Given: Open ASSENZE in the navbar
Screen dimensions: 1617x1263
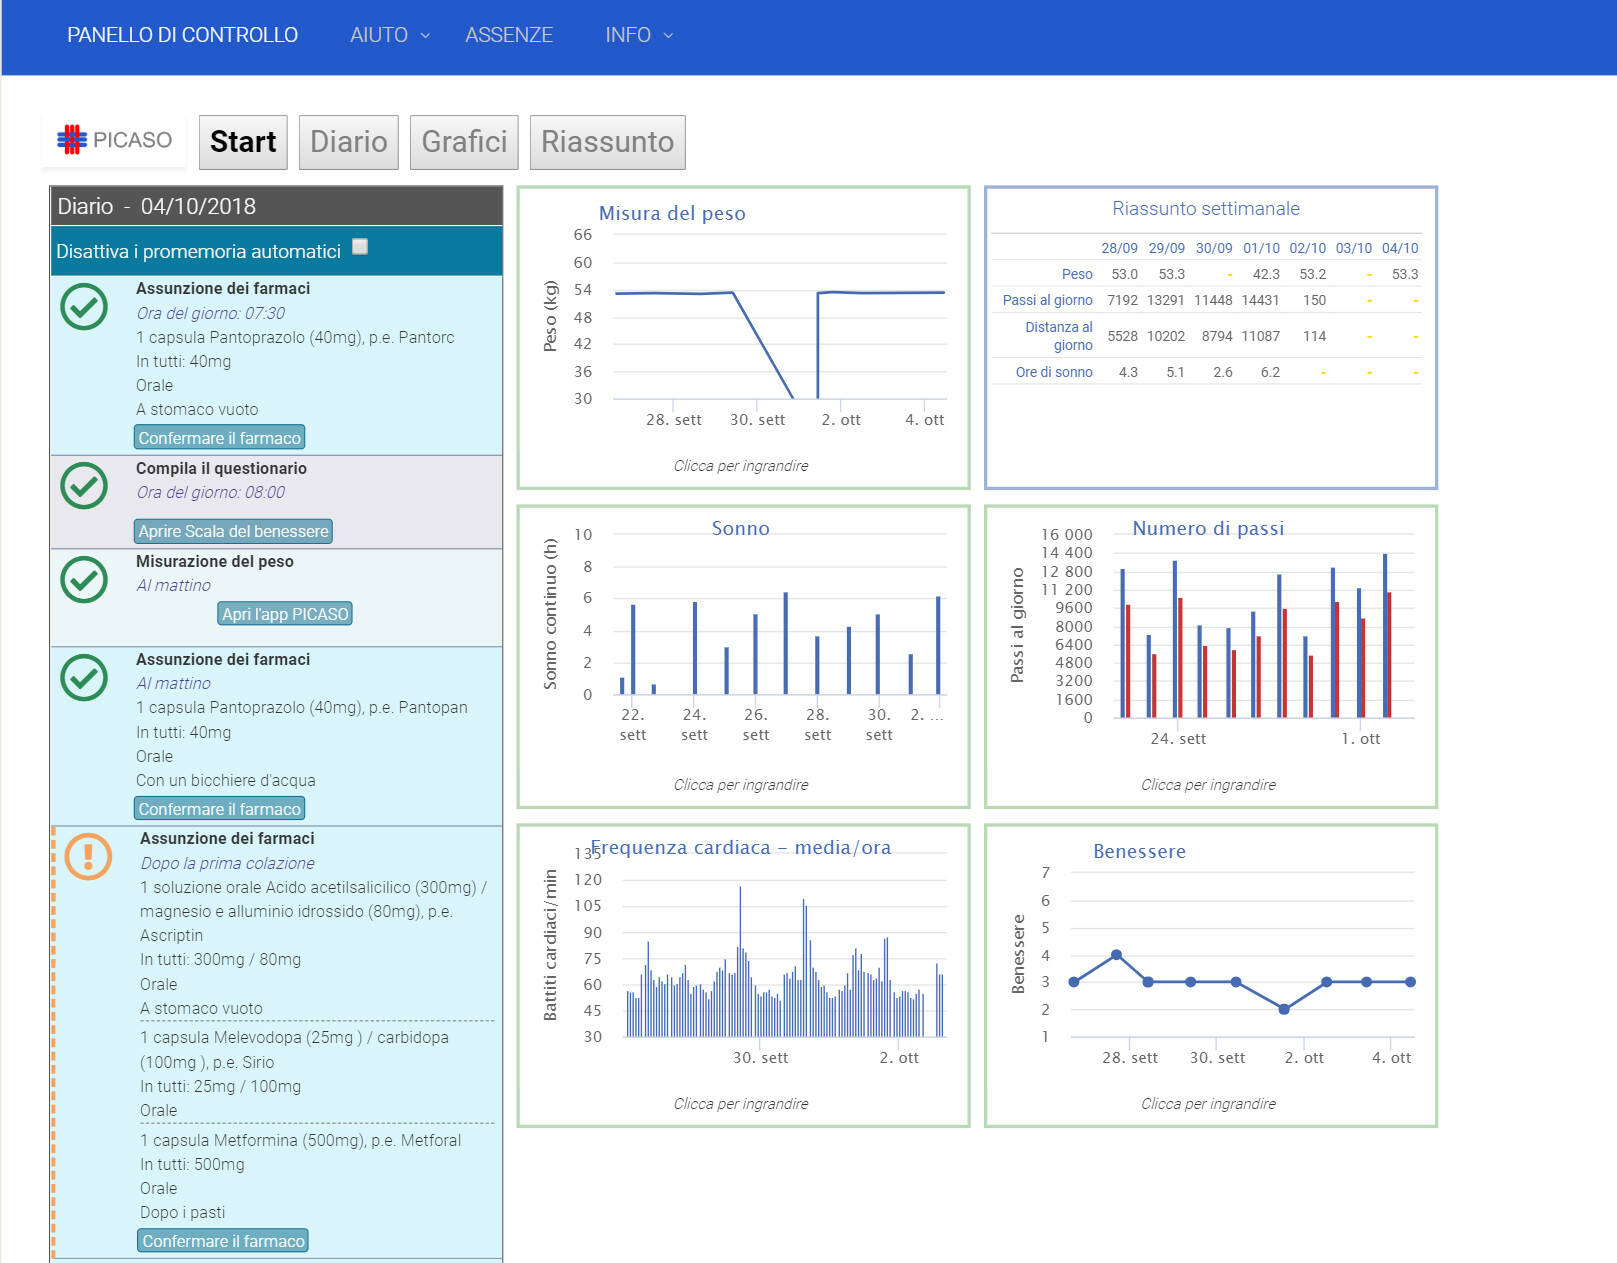Looking at the screenshot, I should [x=508, y=35].
